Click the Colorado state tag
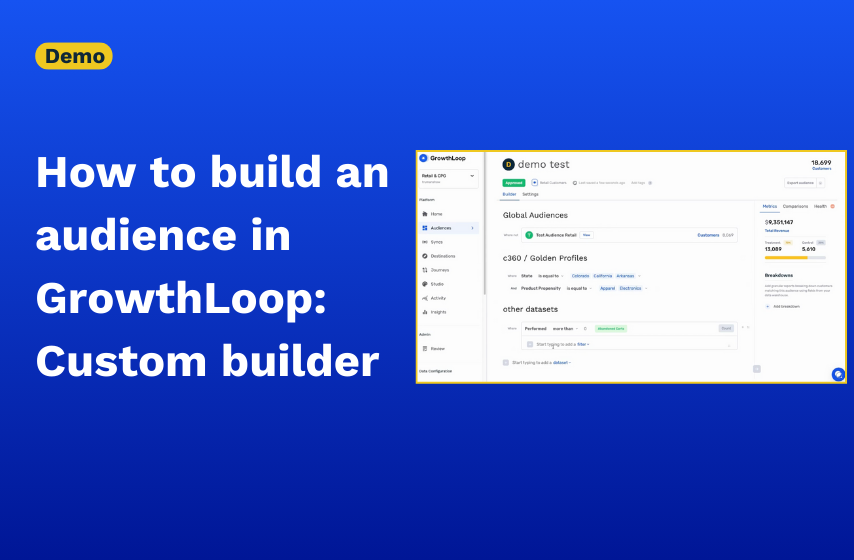Screen dimensions: 854x560 click(580, 276)
